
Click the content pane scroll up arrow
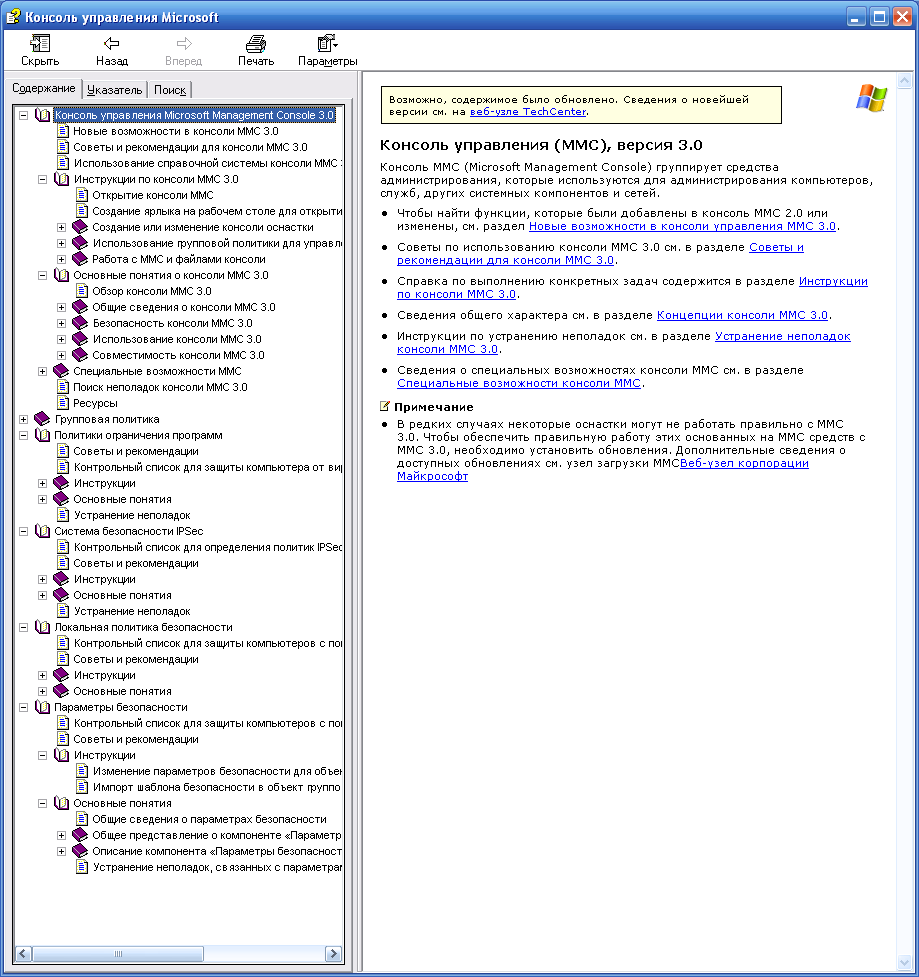click(904, 80)
